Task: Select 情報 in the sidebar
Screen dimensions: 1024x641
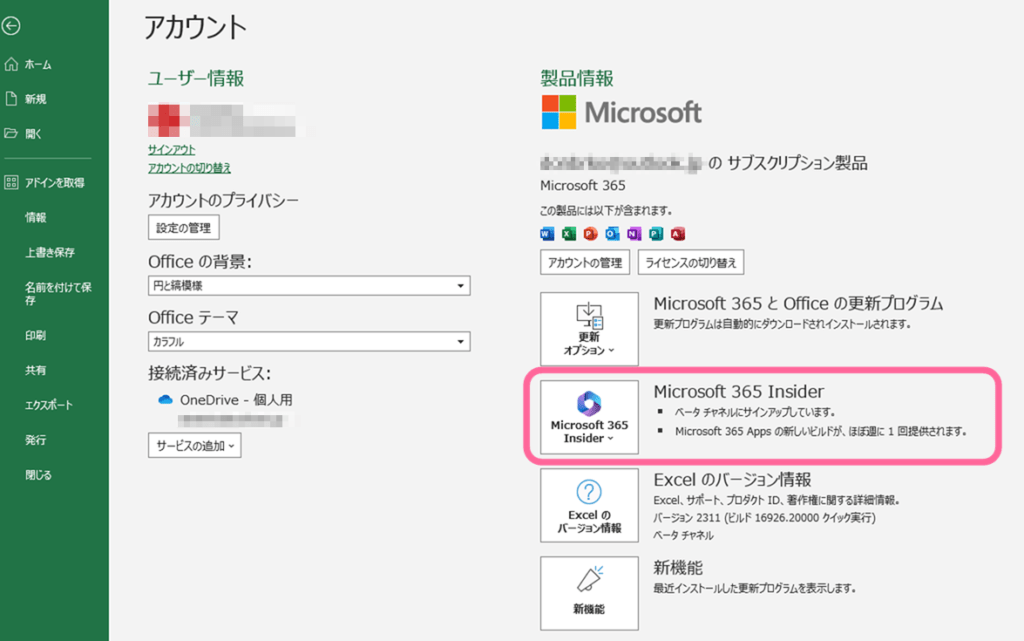Action: coord(35,217)
